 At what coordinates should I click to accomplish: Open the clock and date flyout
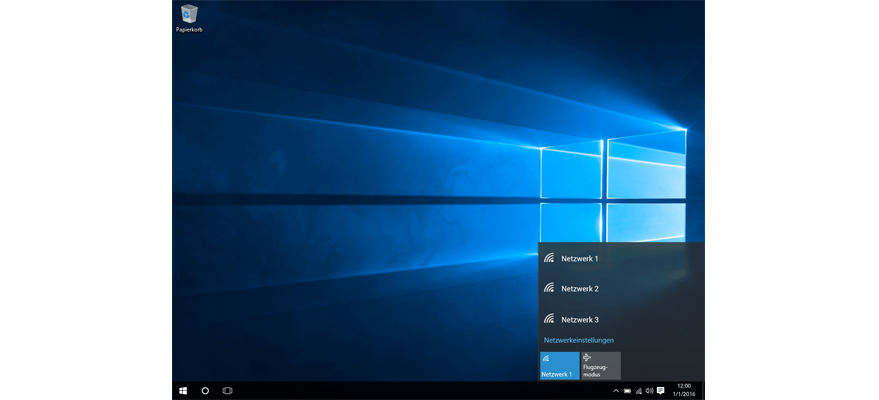point(683,390)
